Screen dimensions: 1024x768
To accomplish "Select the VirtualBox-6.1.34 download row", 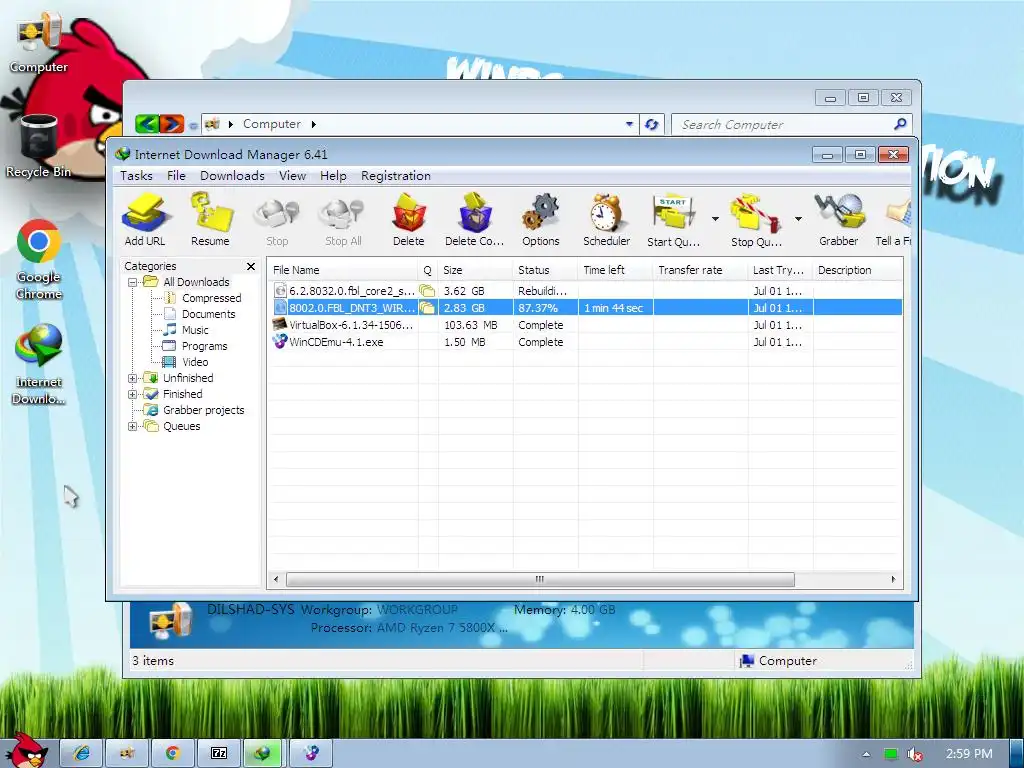I will [x=585, y=325].
